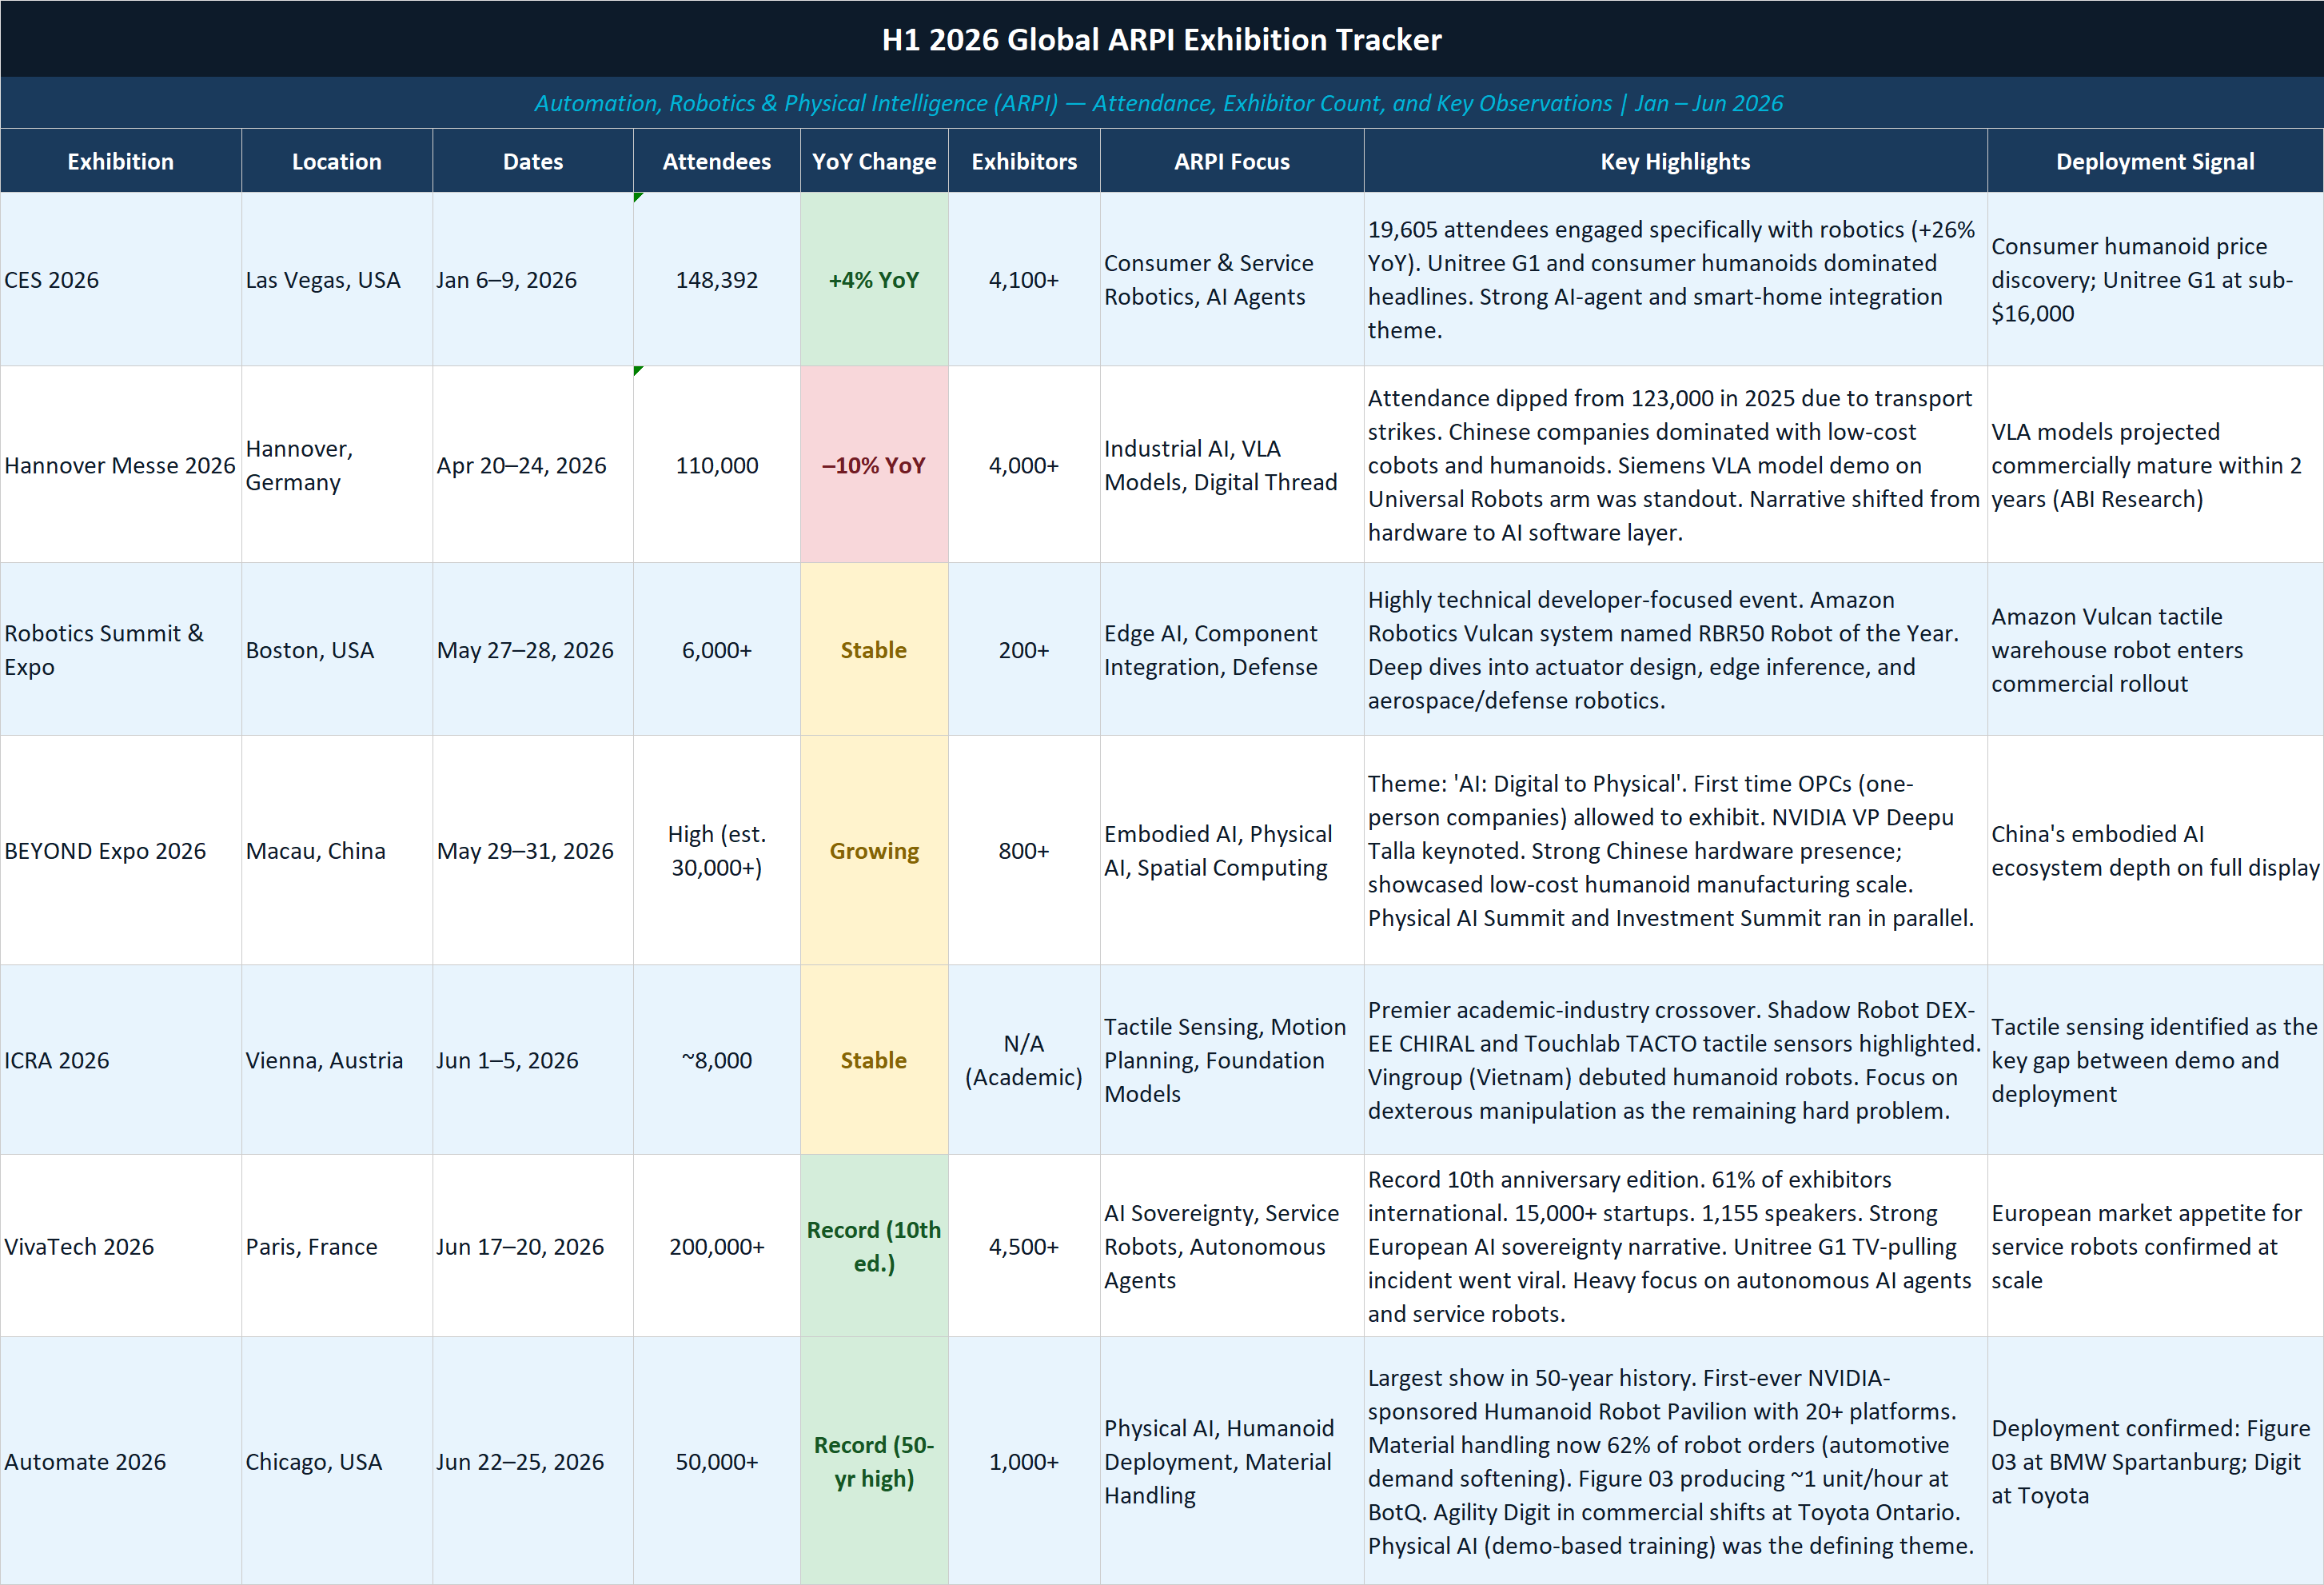Select the 'Record (10th ed.)' cell
The image size is (2324, 1585).
(x=874, y=1246)
